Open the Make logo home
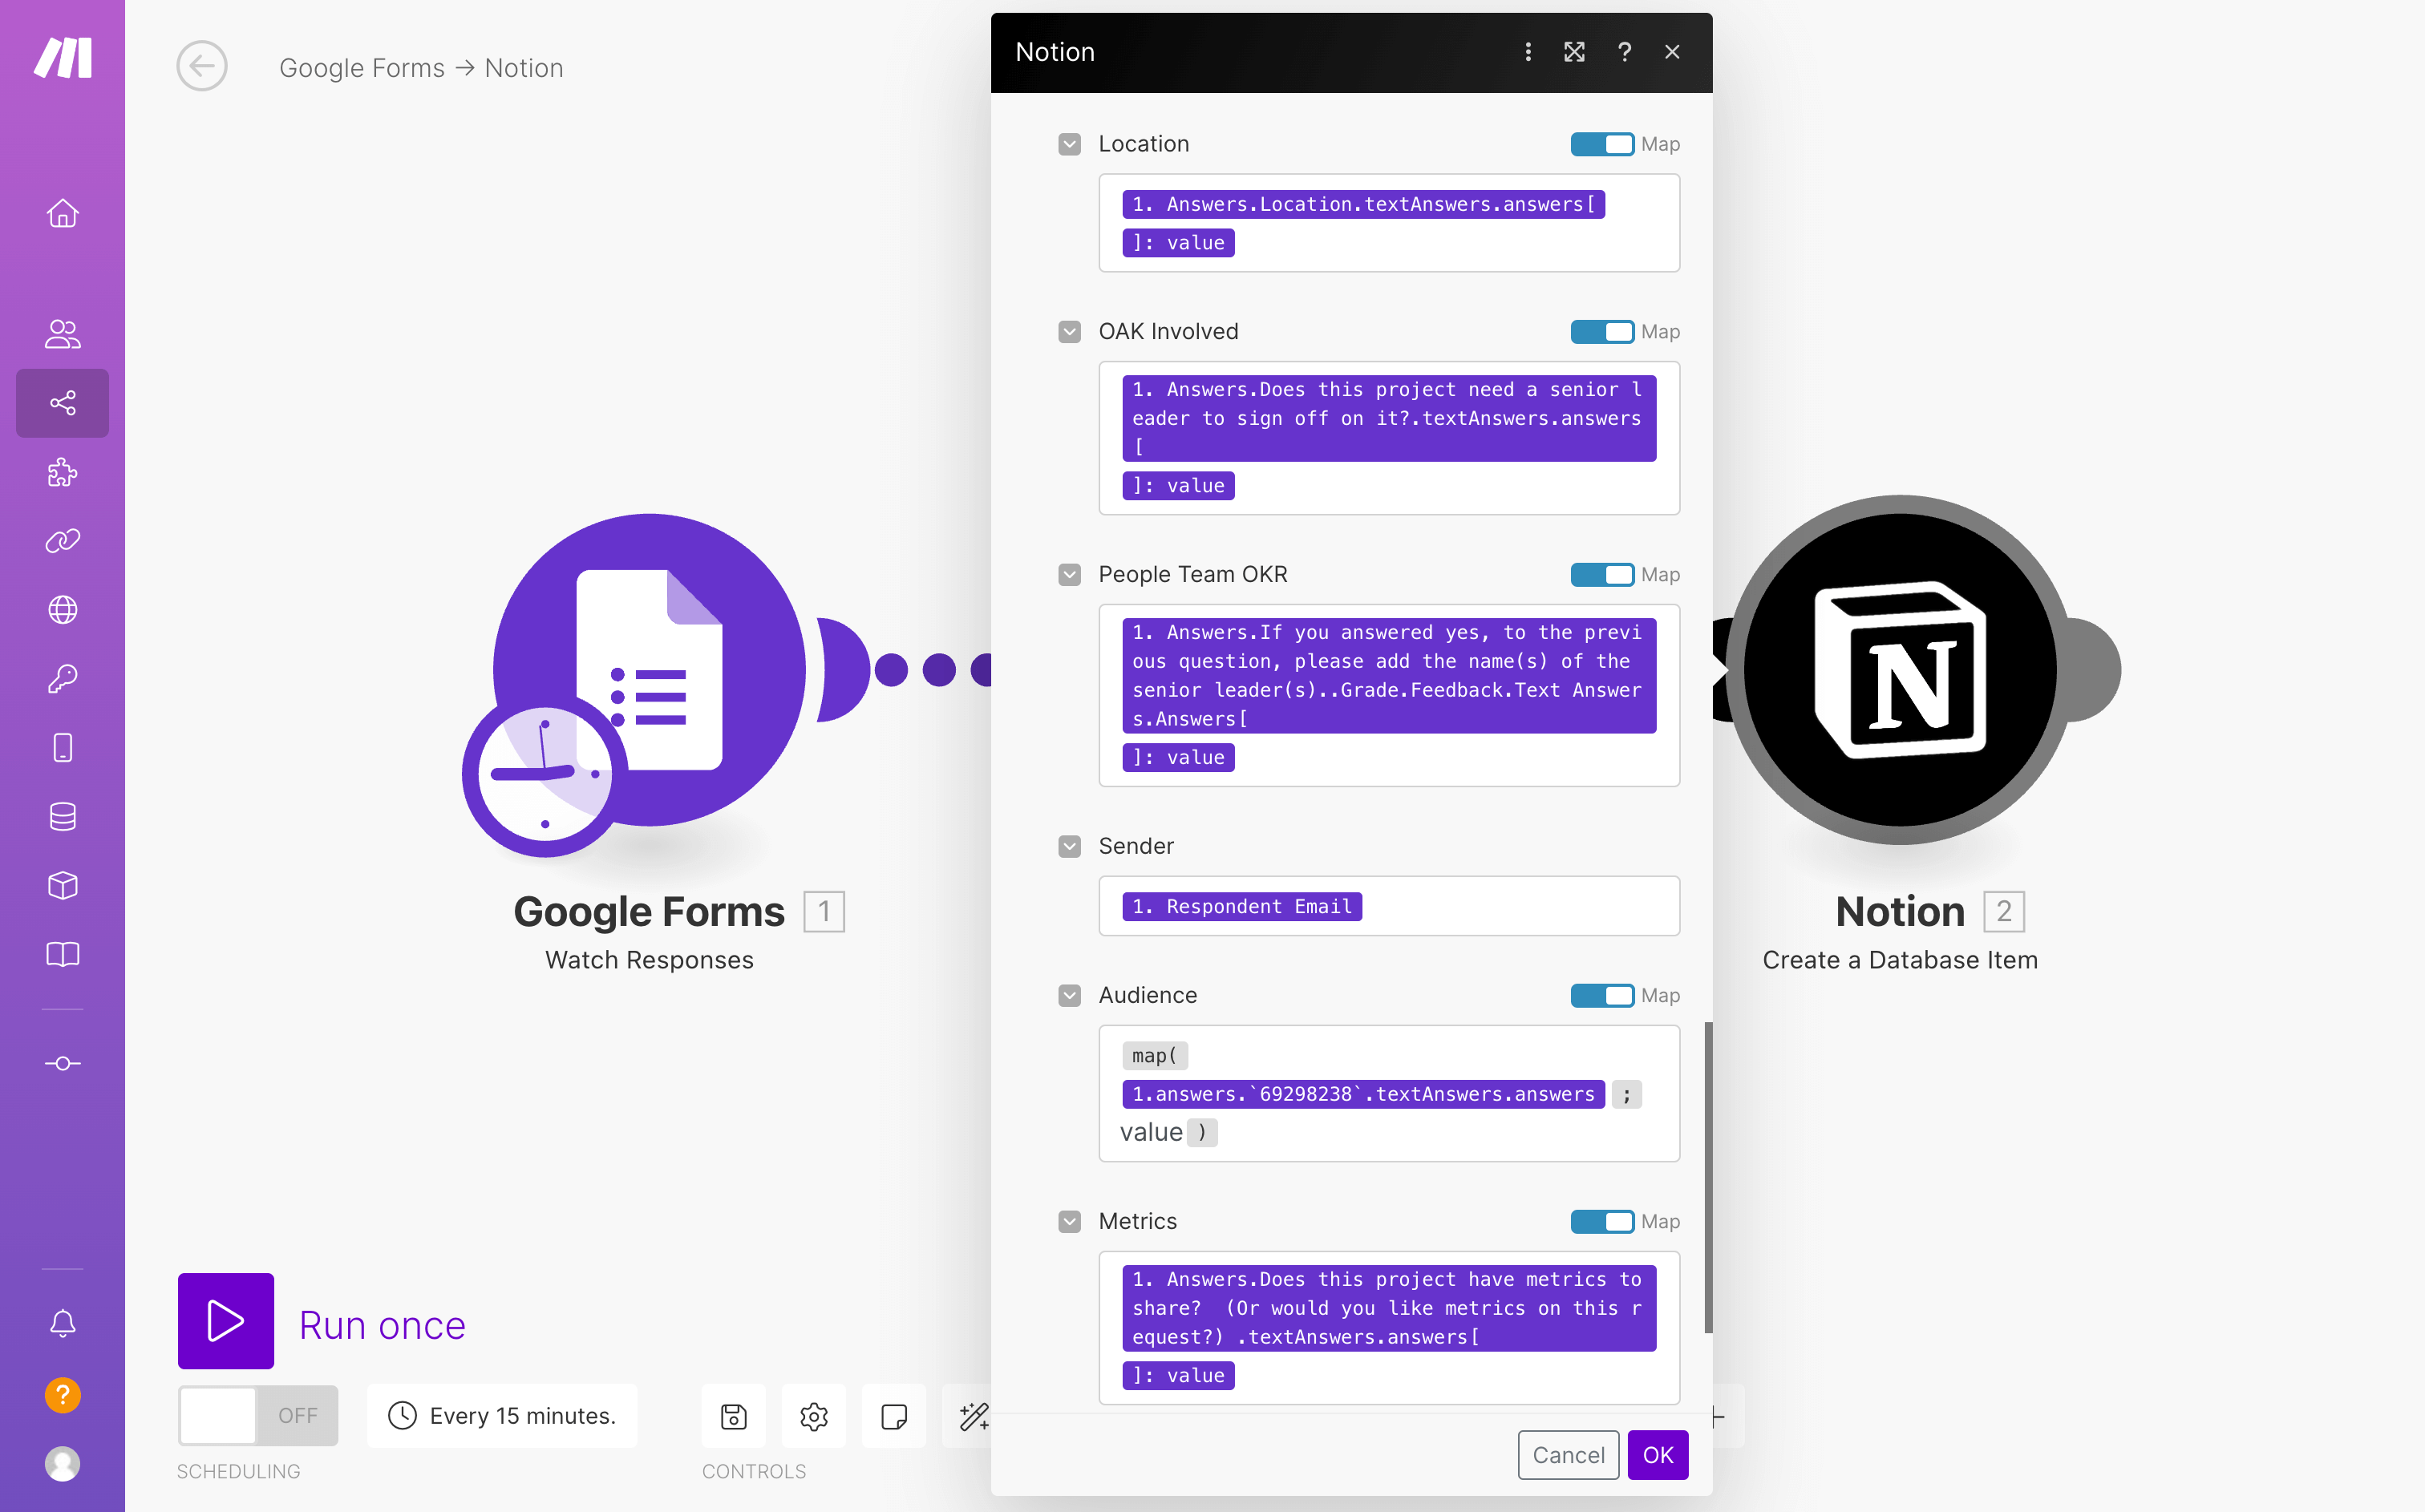The width and height of the screenshot is (2425, 1512). 63,57
